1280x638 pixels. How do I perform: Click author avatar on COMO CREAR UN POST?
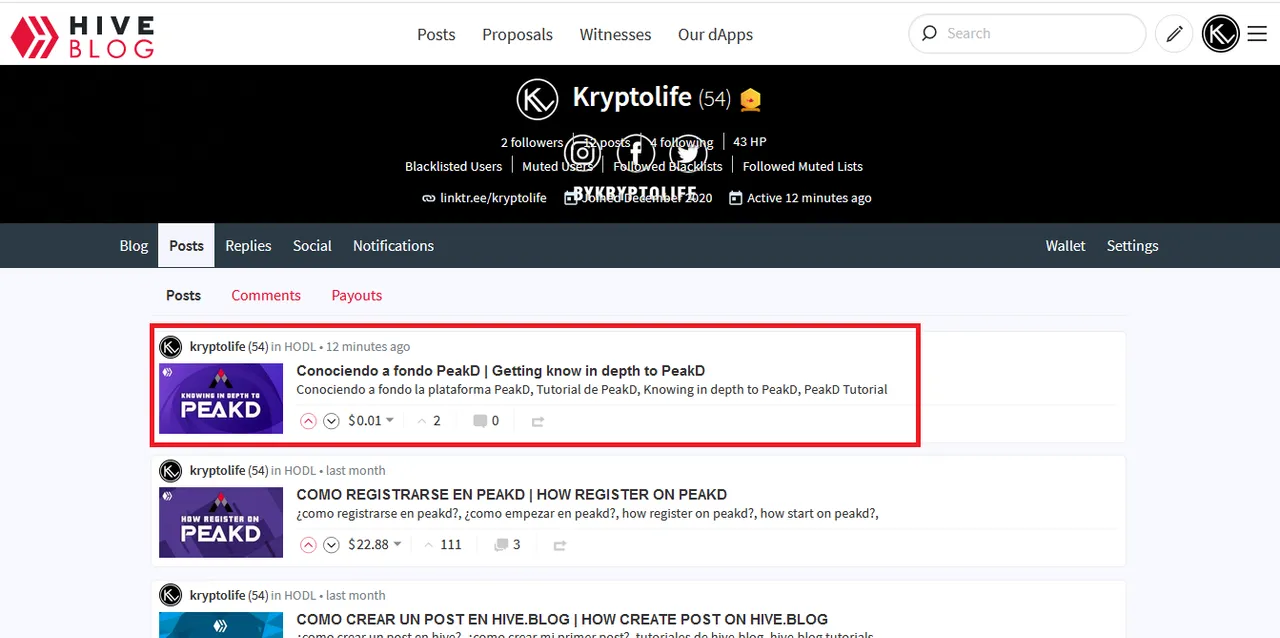171,596
